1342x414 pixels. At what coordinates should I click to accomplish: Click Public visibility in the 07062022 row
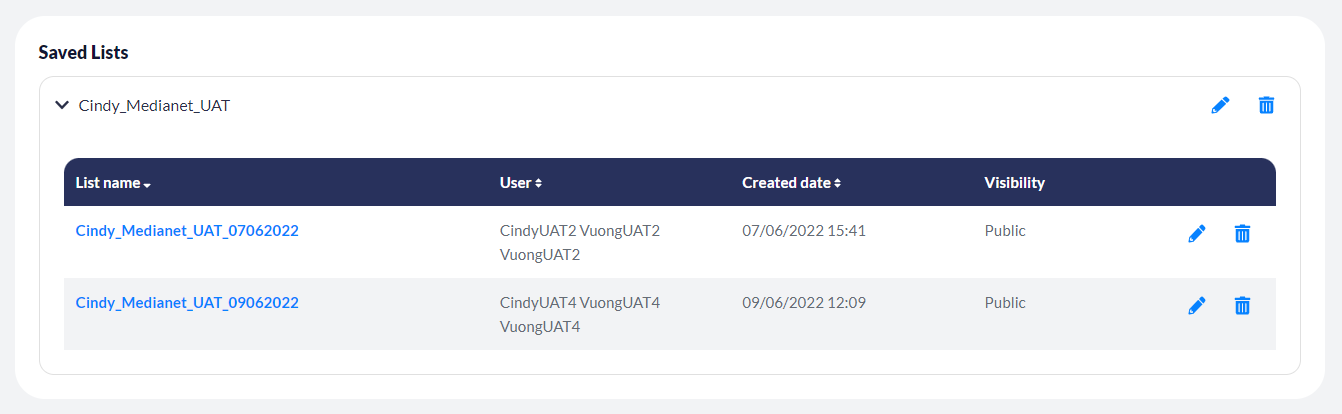pos(1005,231)
